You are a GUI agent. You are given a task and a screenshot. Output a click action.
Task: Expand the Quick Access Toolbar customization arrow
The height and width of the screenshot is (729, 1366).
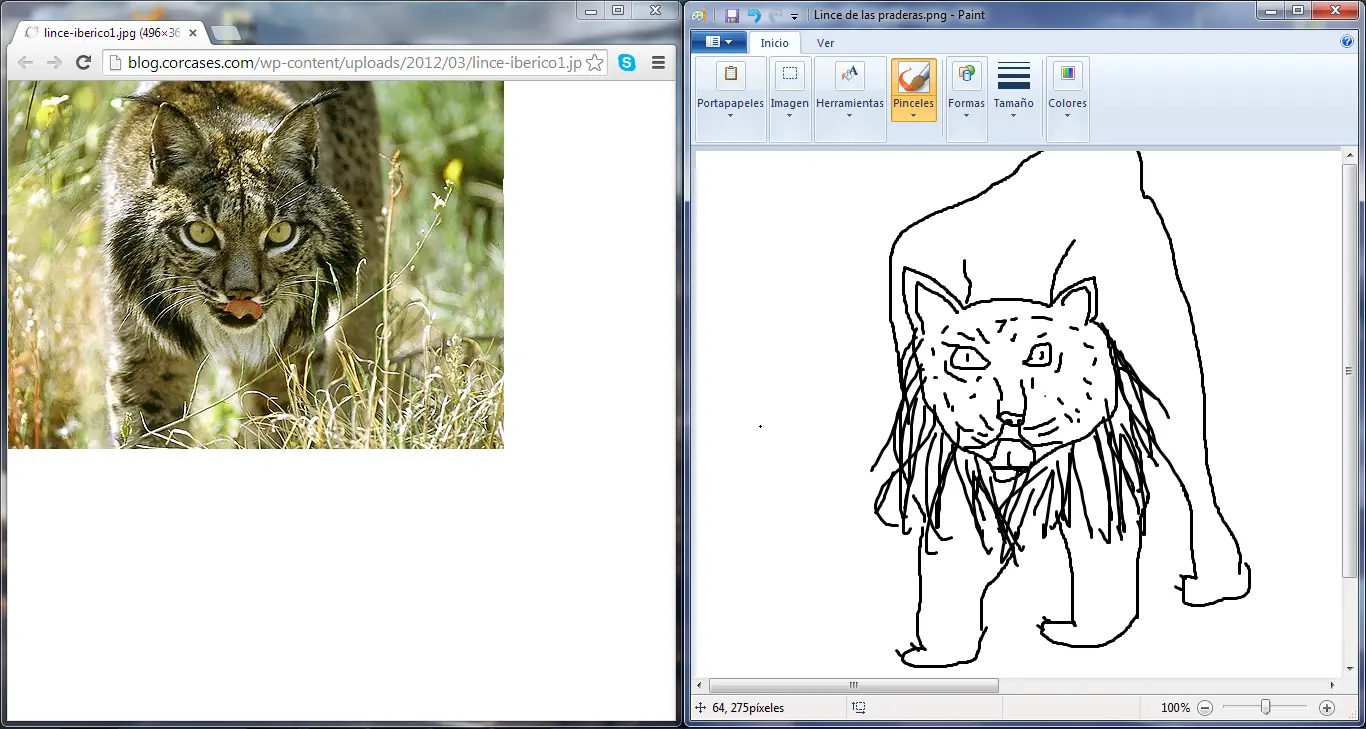click(x=795, y=14)
